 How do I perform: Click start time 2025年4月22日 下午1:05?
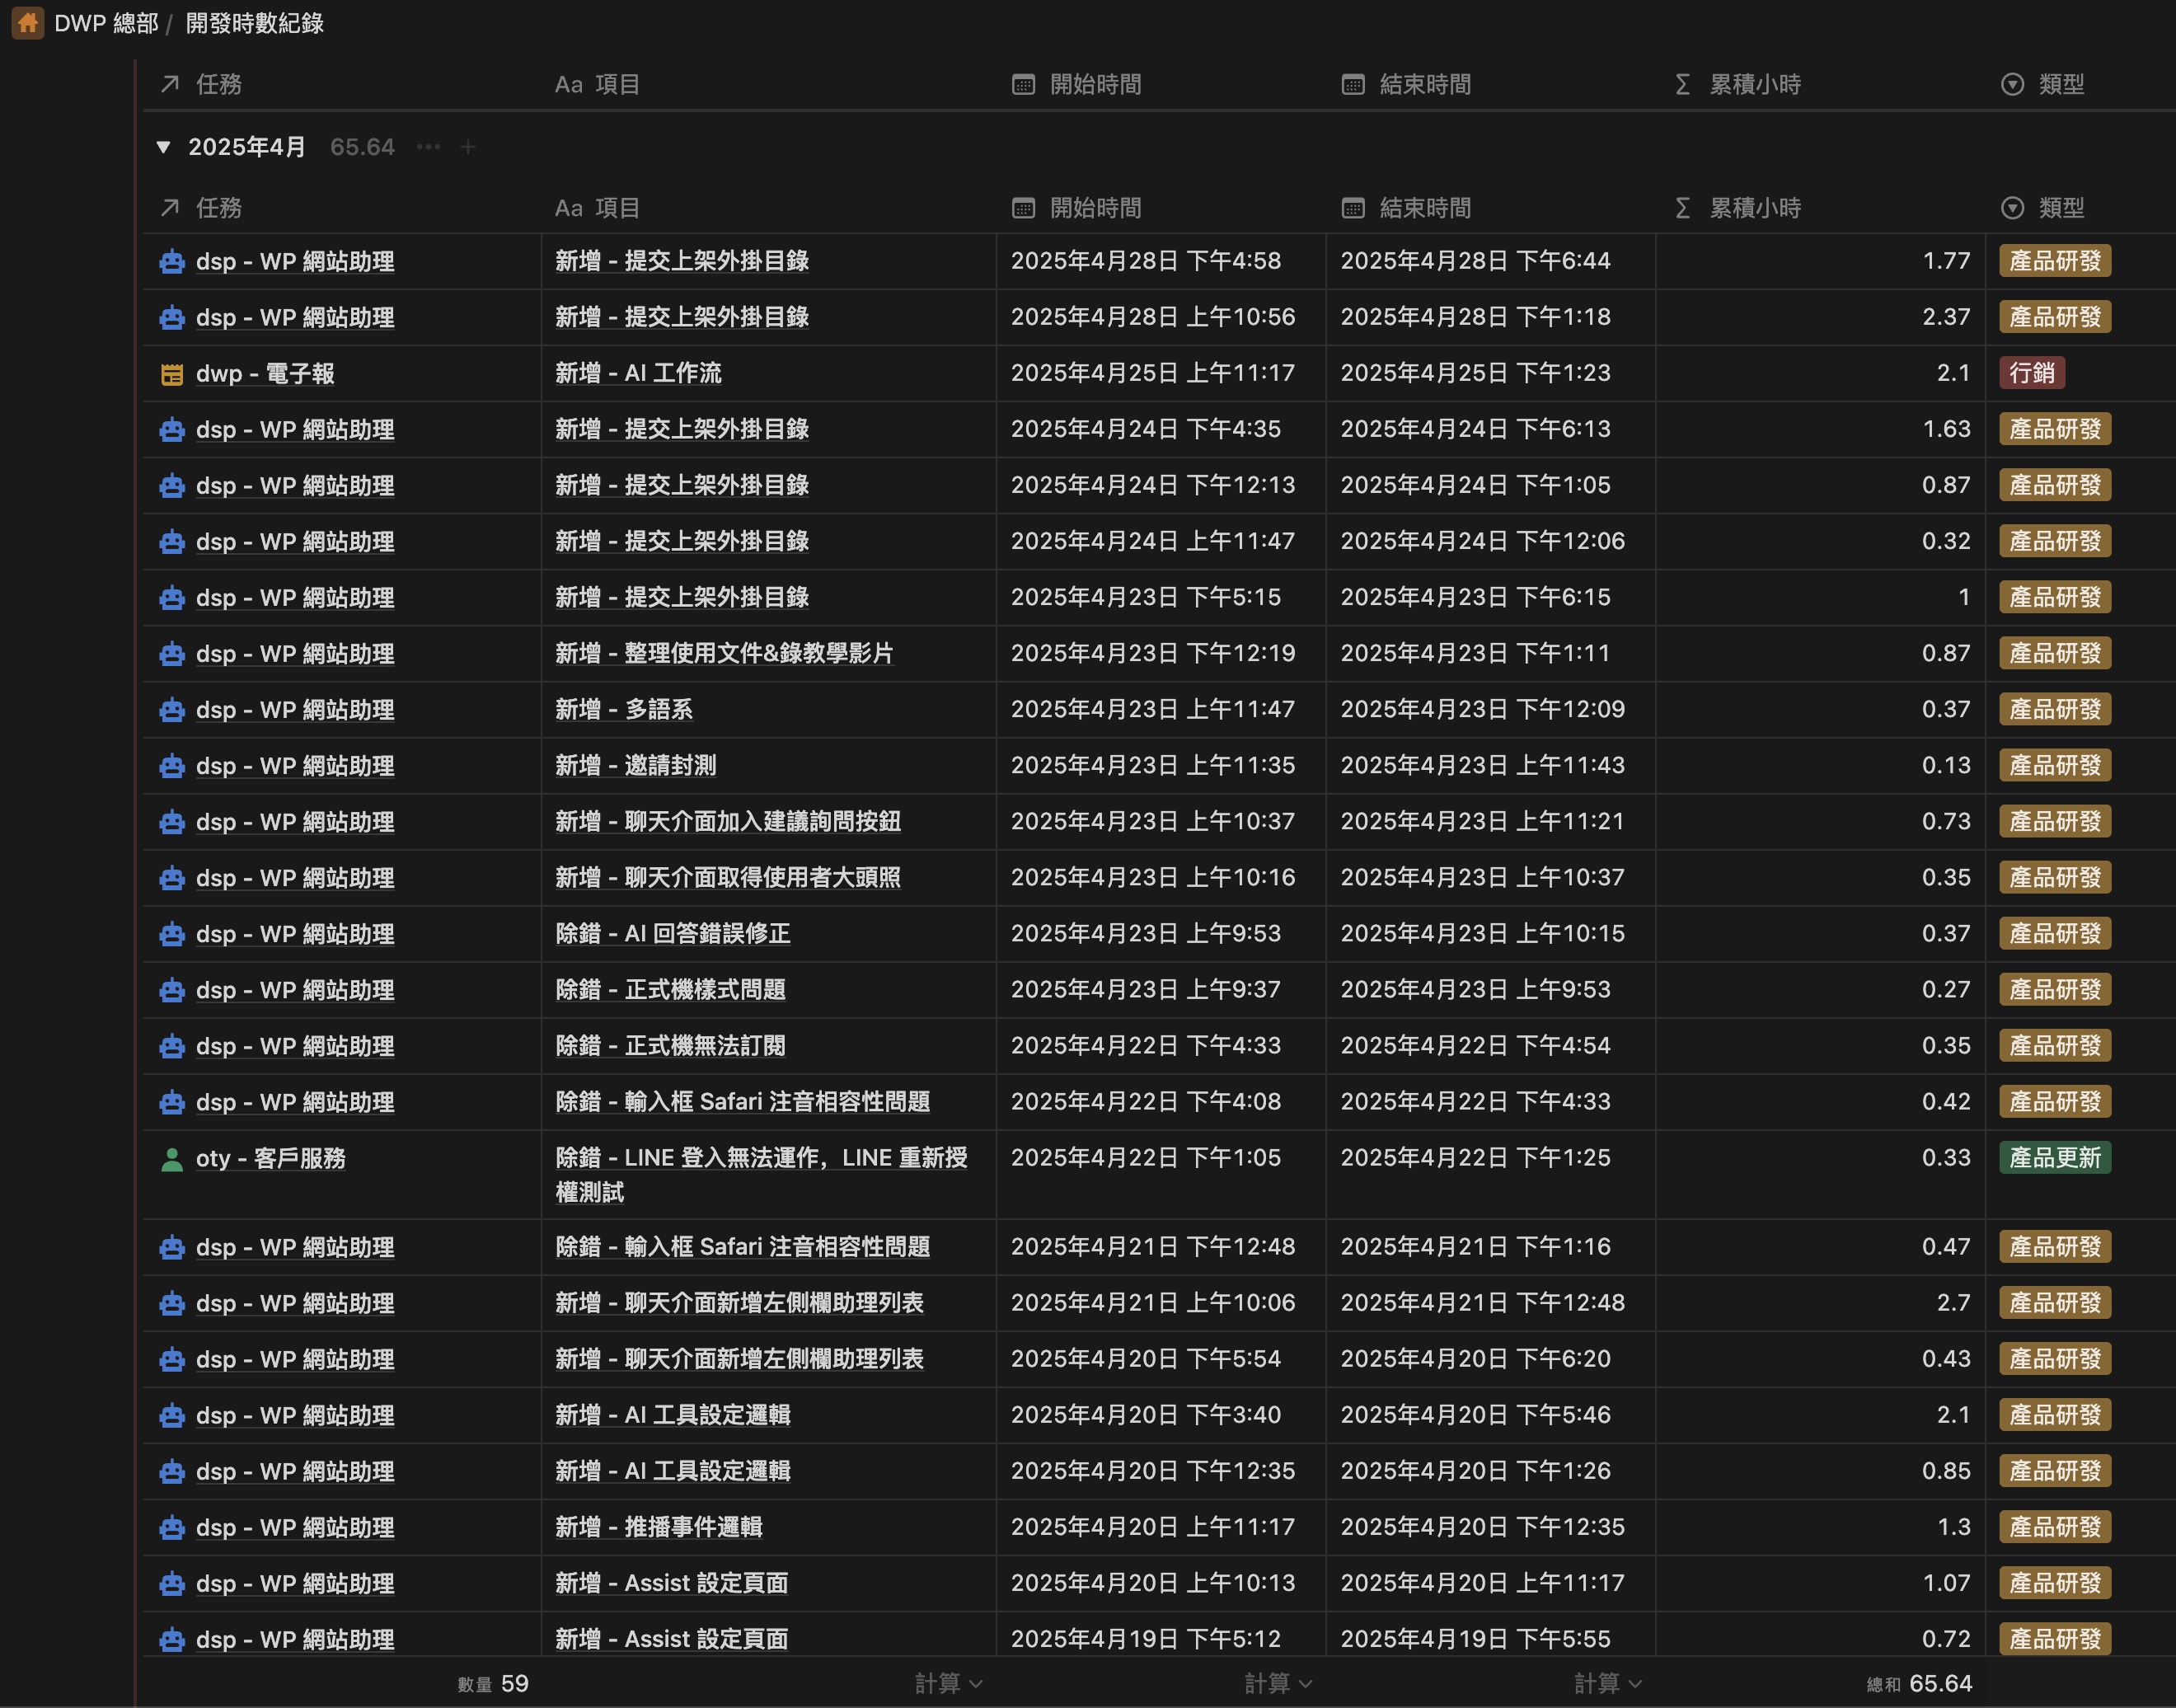pyautogui.click(x=1146, y=1158)
